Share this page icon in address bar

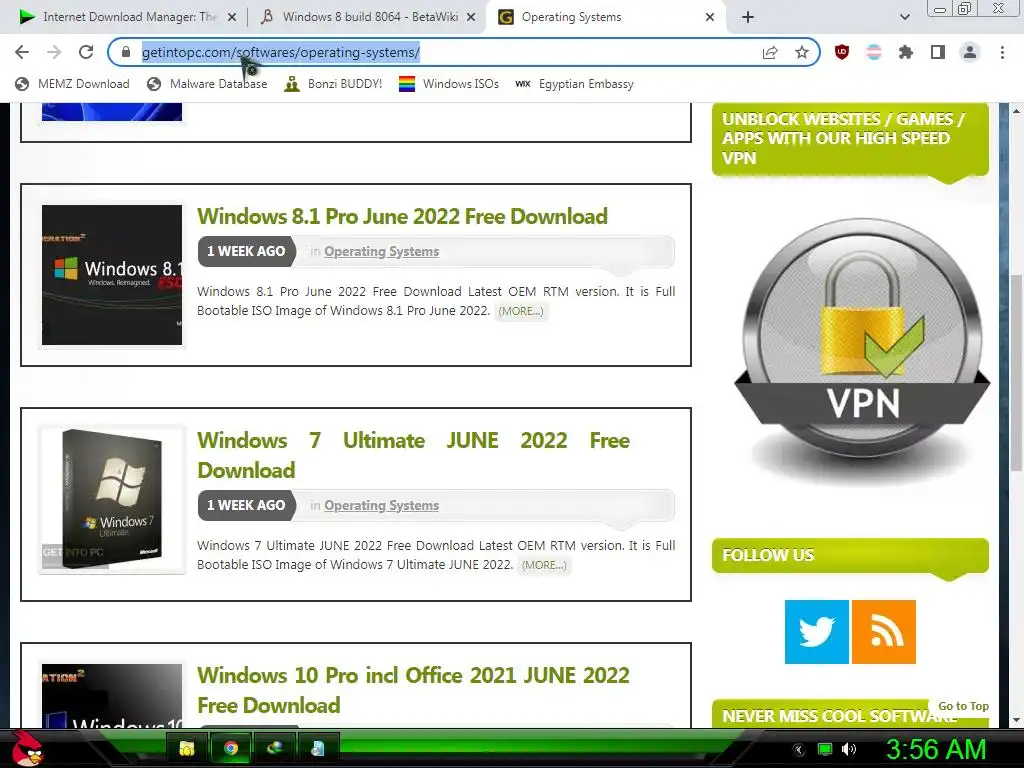tap(770, 52)
